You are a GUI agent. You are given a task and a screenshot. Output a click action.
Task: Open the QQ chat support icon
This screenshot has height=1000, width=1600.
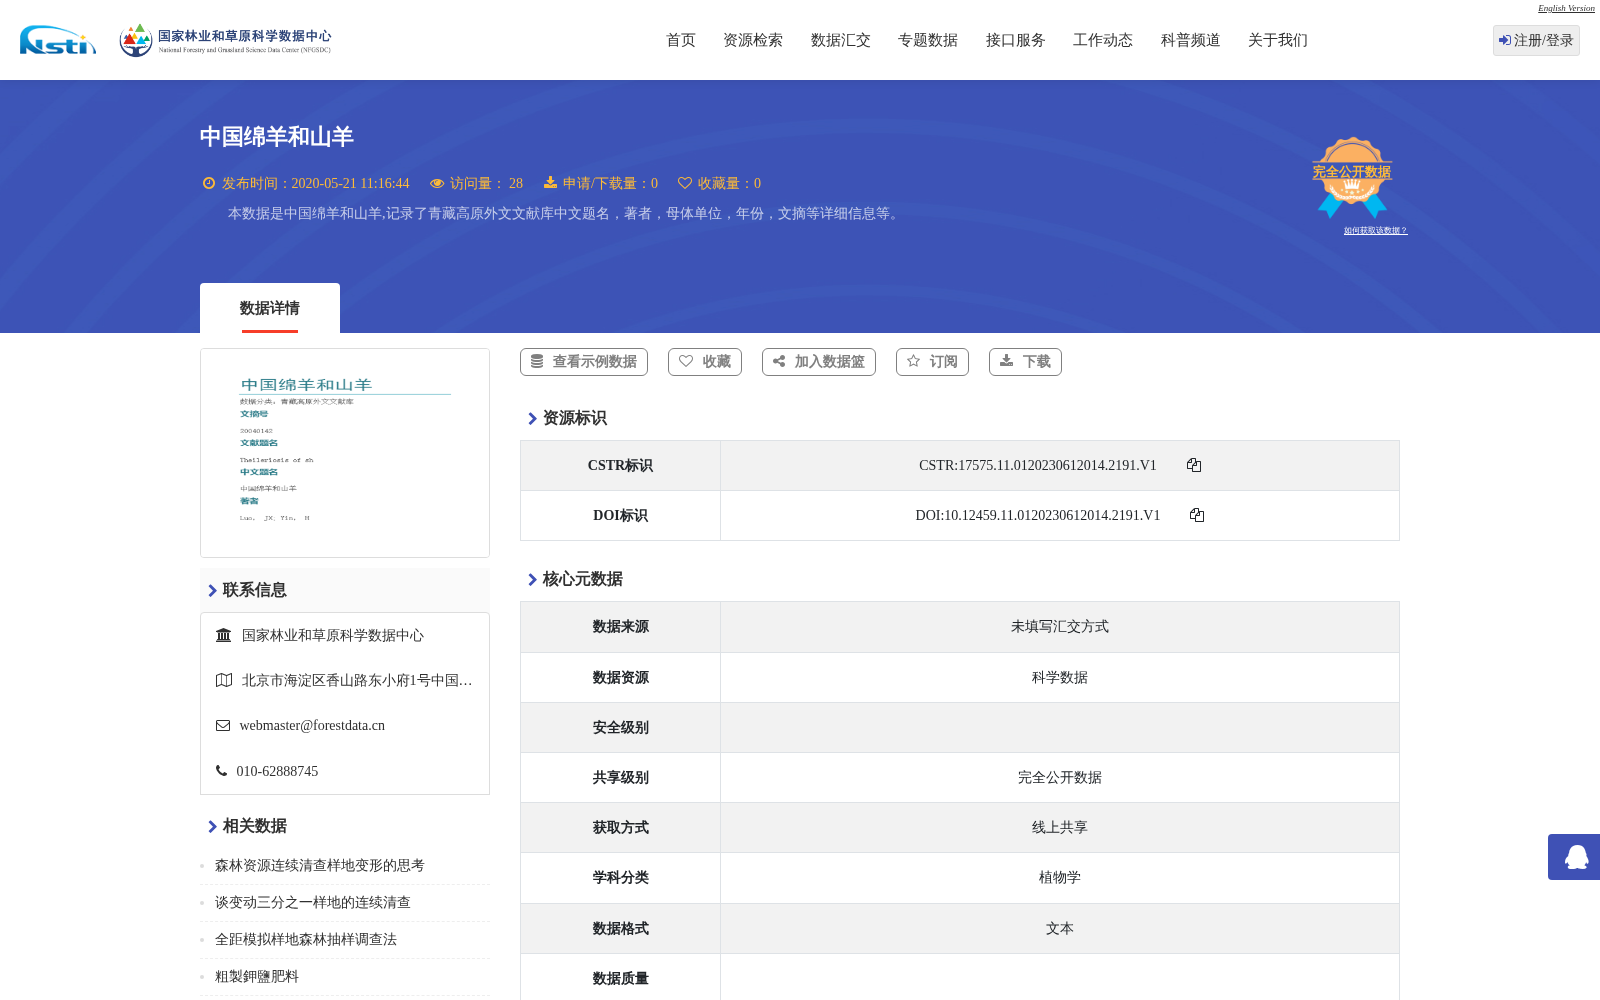(x=1576, y=857)
